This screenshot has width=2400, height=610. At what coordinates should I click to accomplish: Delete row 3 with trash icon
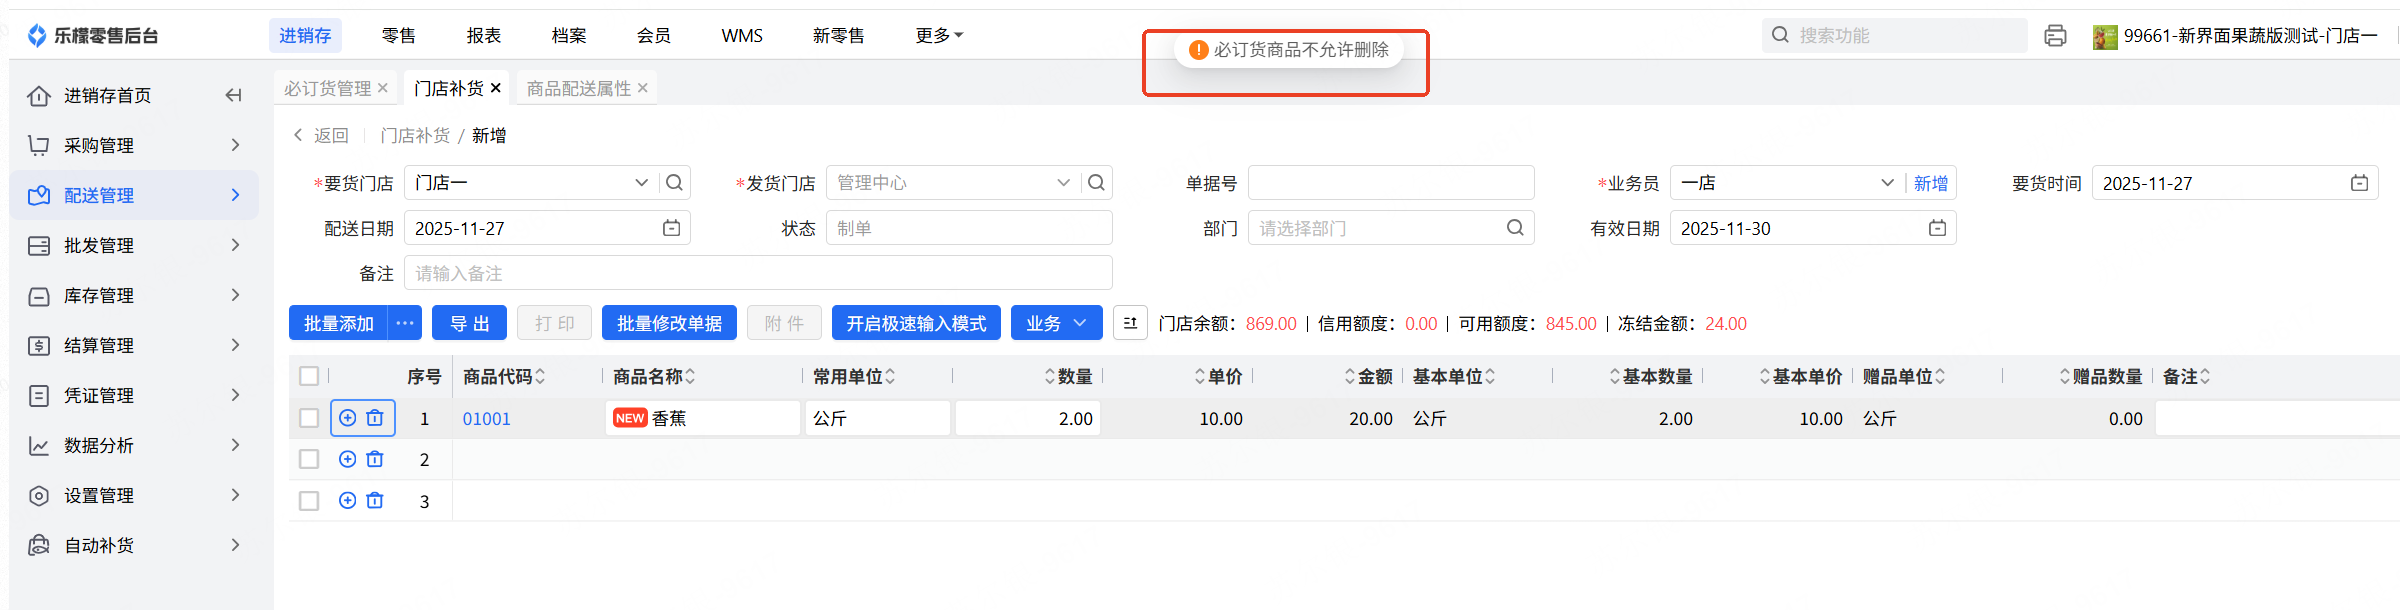tap(375, 500)
